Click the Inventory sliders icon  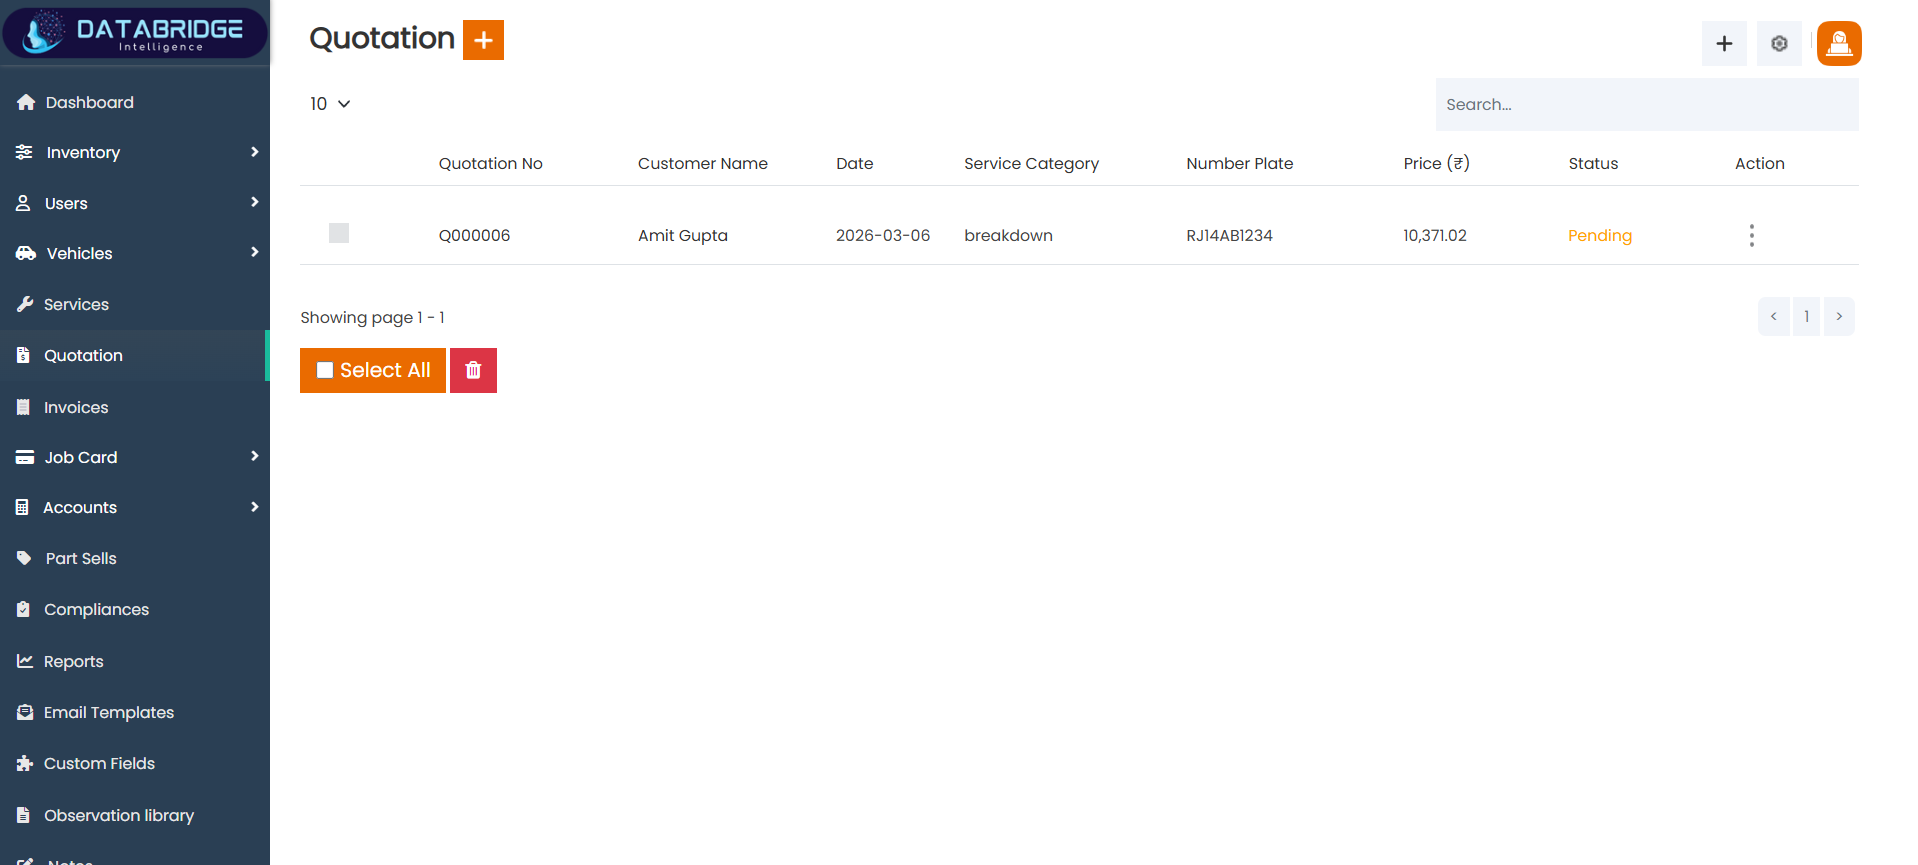(x=24, y=152)
